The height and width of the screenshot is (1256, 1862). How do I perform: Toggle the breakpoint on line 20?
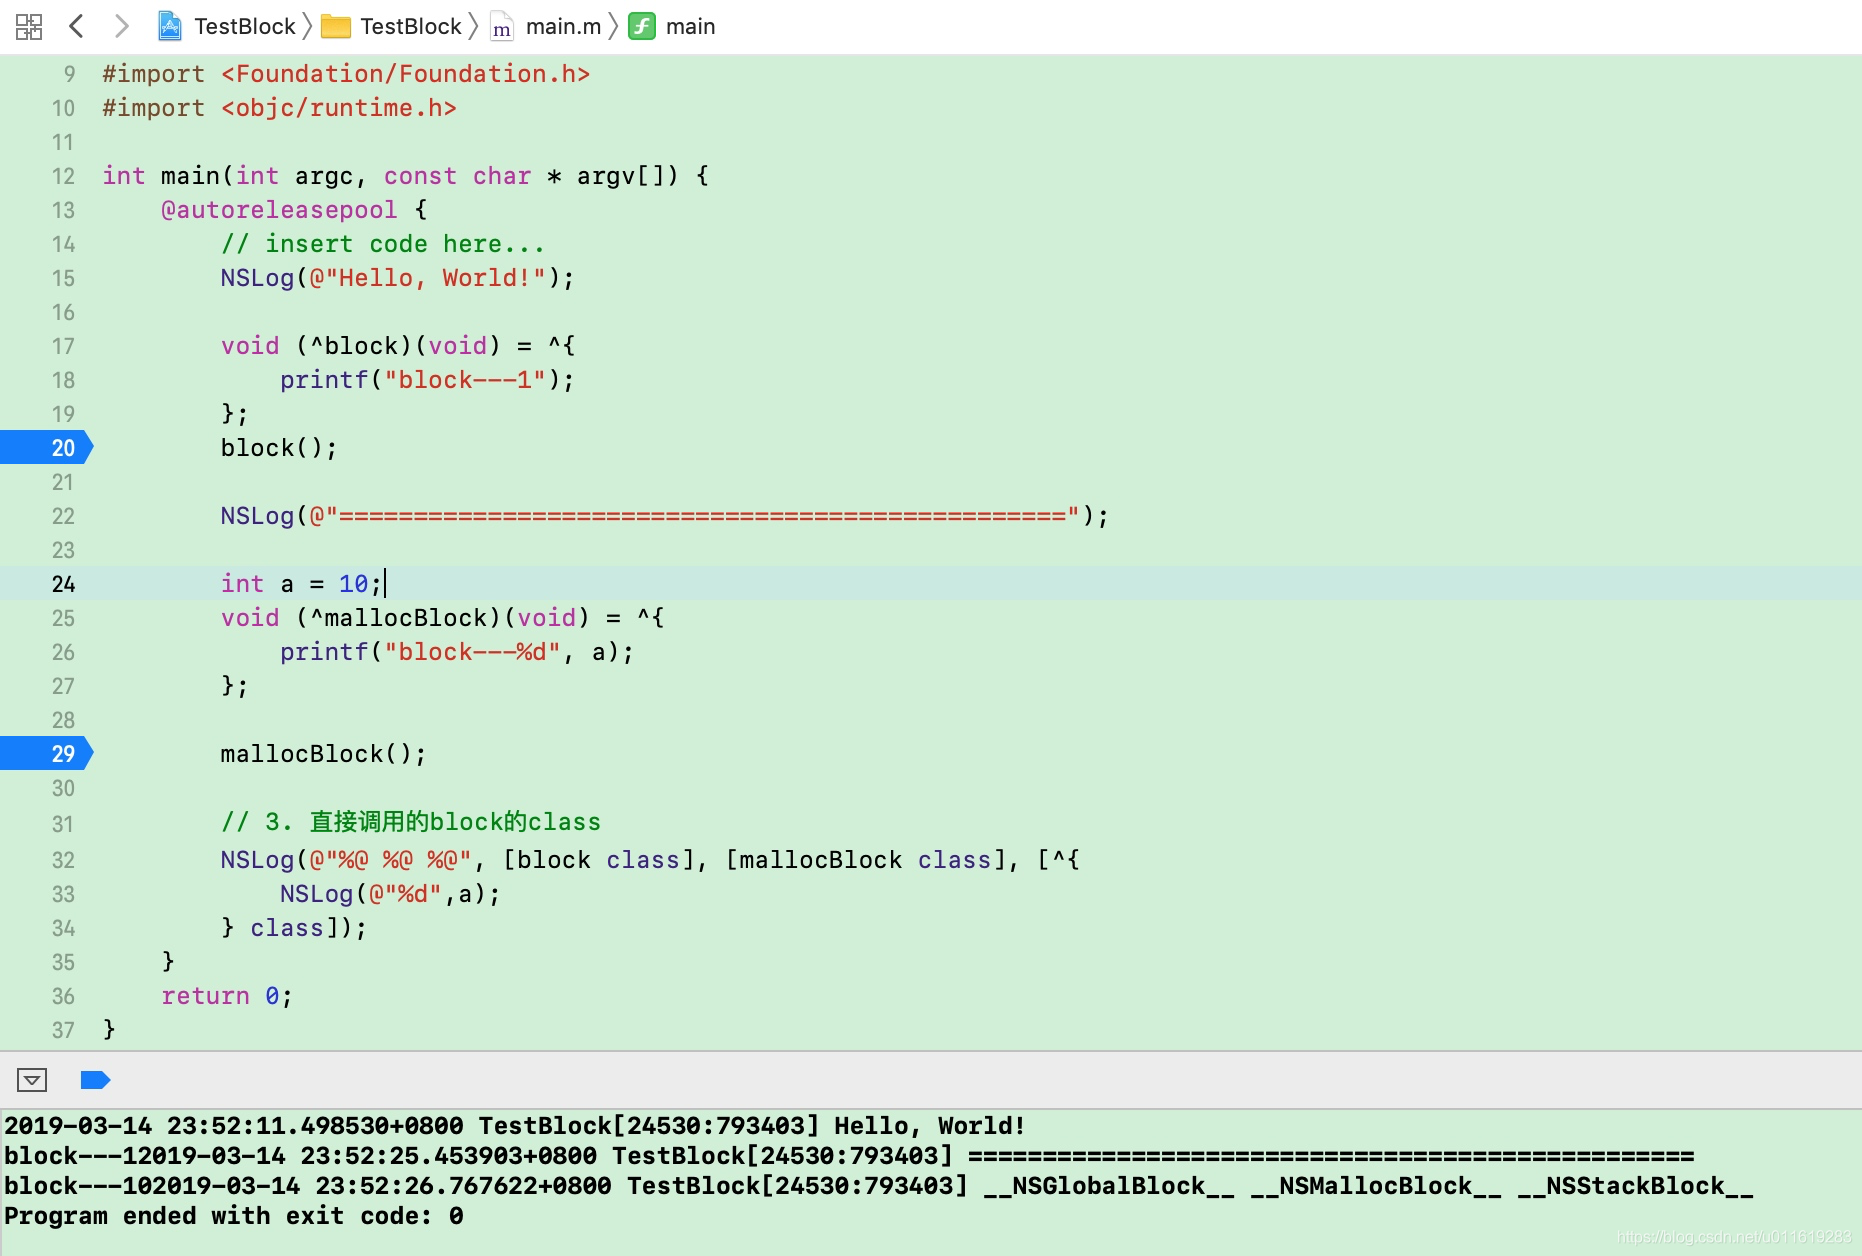coord(47,447)
